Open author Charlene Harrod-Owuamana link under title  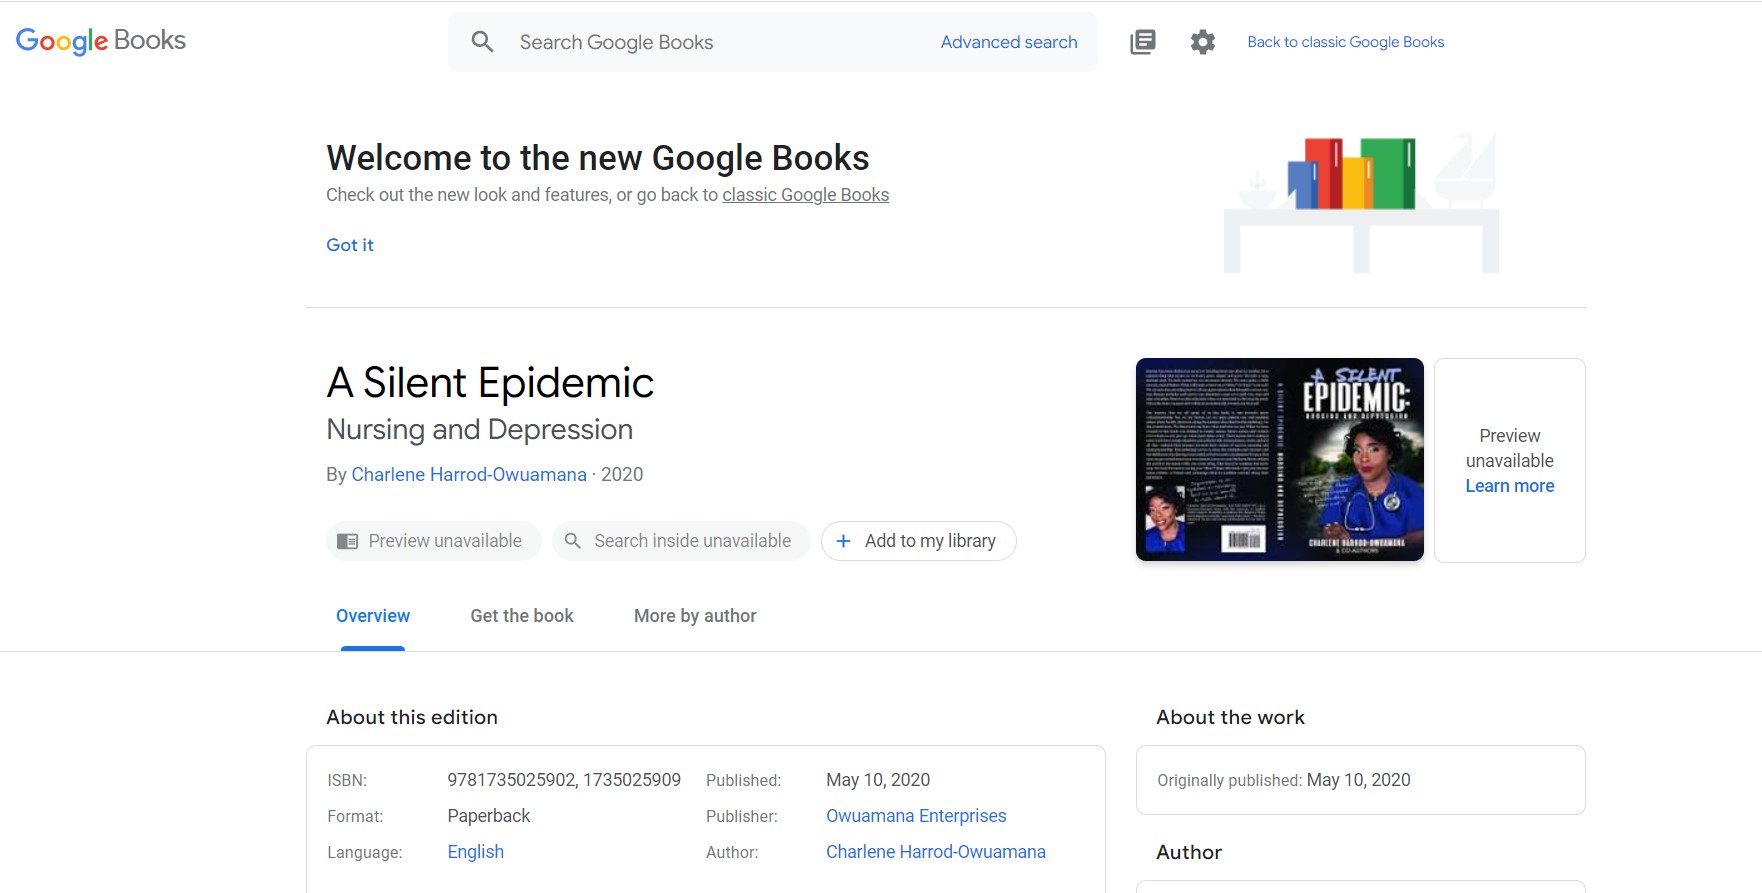pos(468,474)
